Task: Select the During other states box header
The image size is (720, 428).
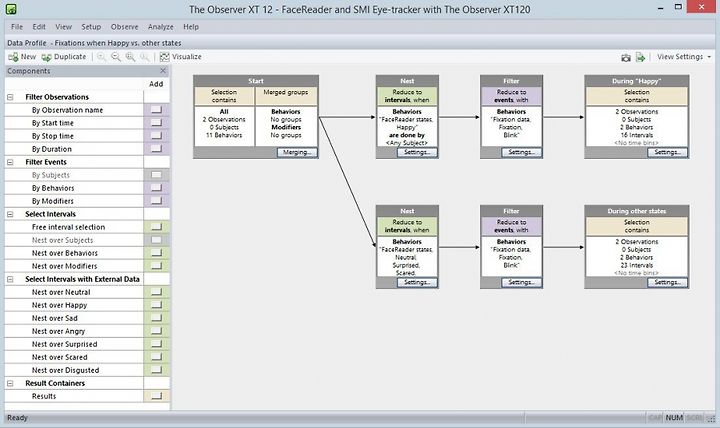Action: (636, 211)
